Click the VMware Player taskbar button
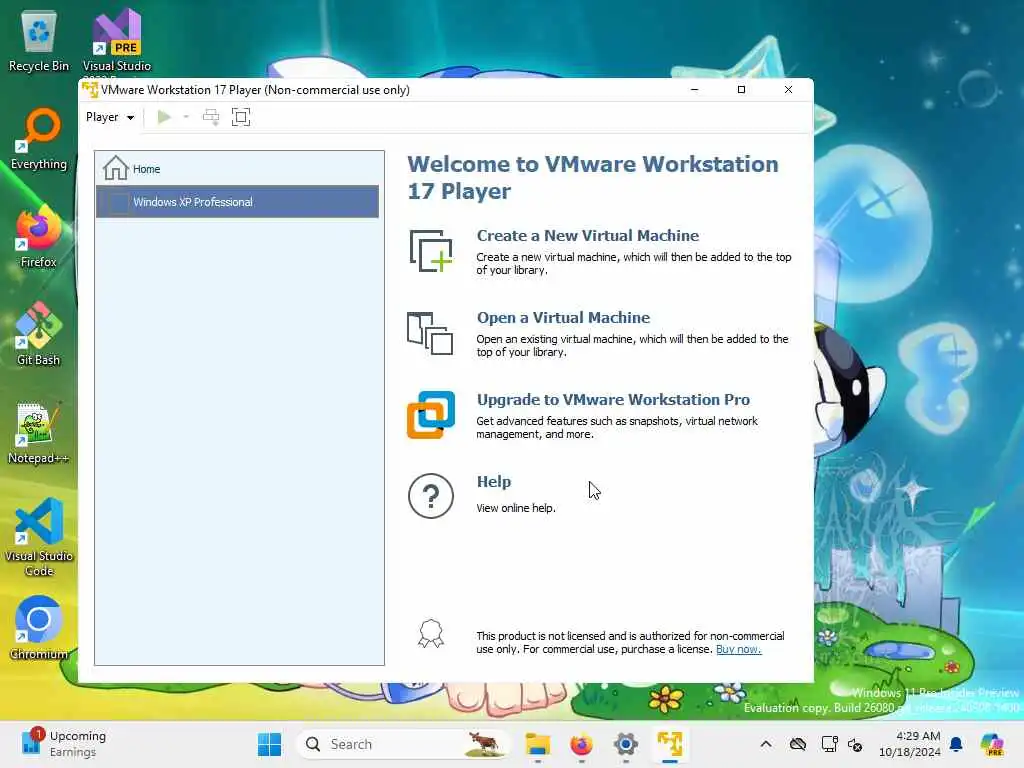Screen dimensions: 1024x768 click(670, 744)
